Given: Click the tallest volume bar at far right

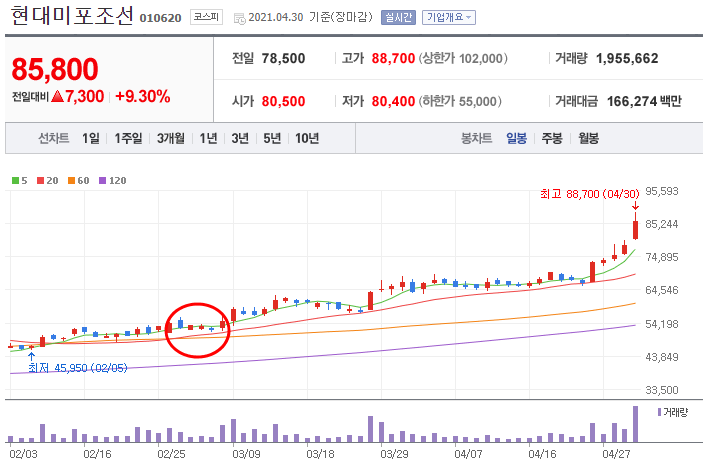Looking at the screenshot, I should [635, 424].
